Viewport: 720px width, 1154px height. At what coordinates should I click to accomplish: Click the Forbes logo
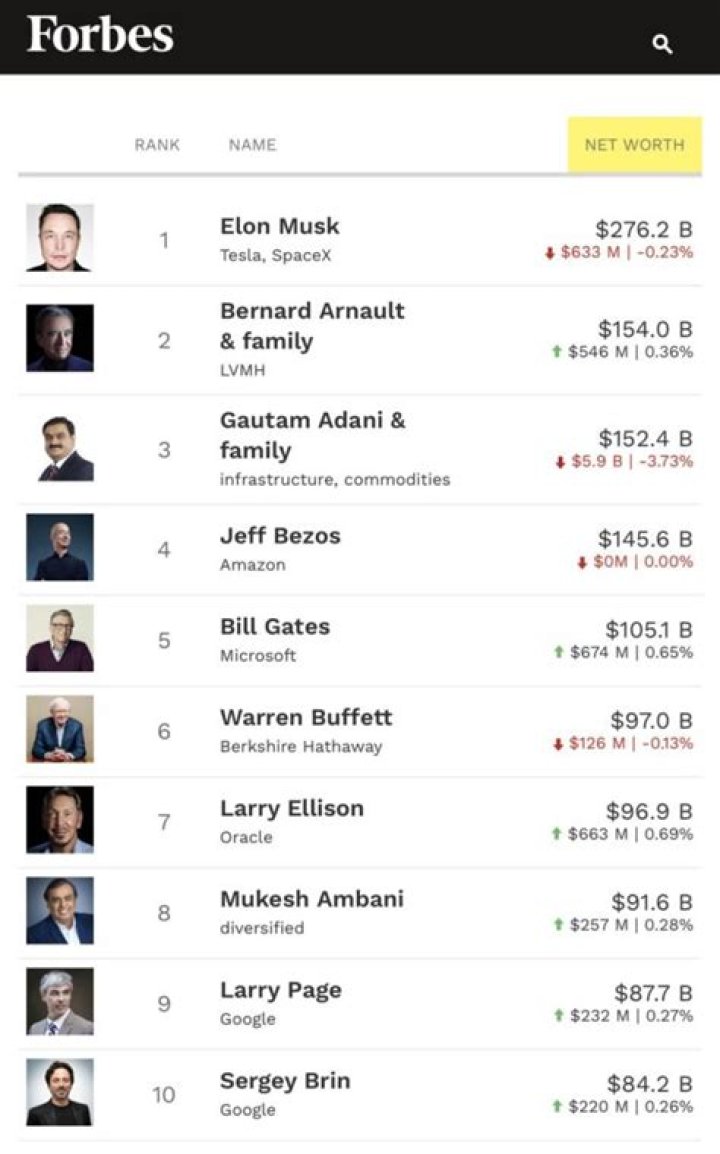click(97, 36)
